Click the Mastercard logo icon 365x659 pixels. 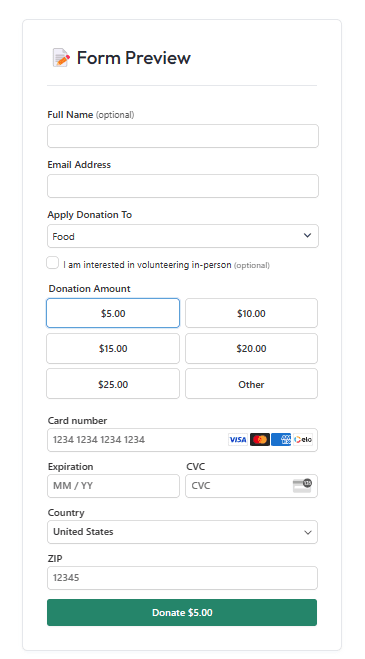click(x=260, y=440)
